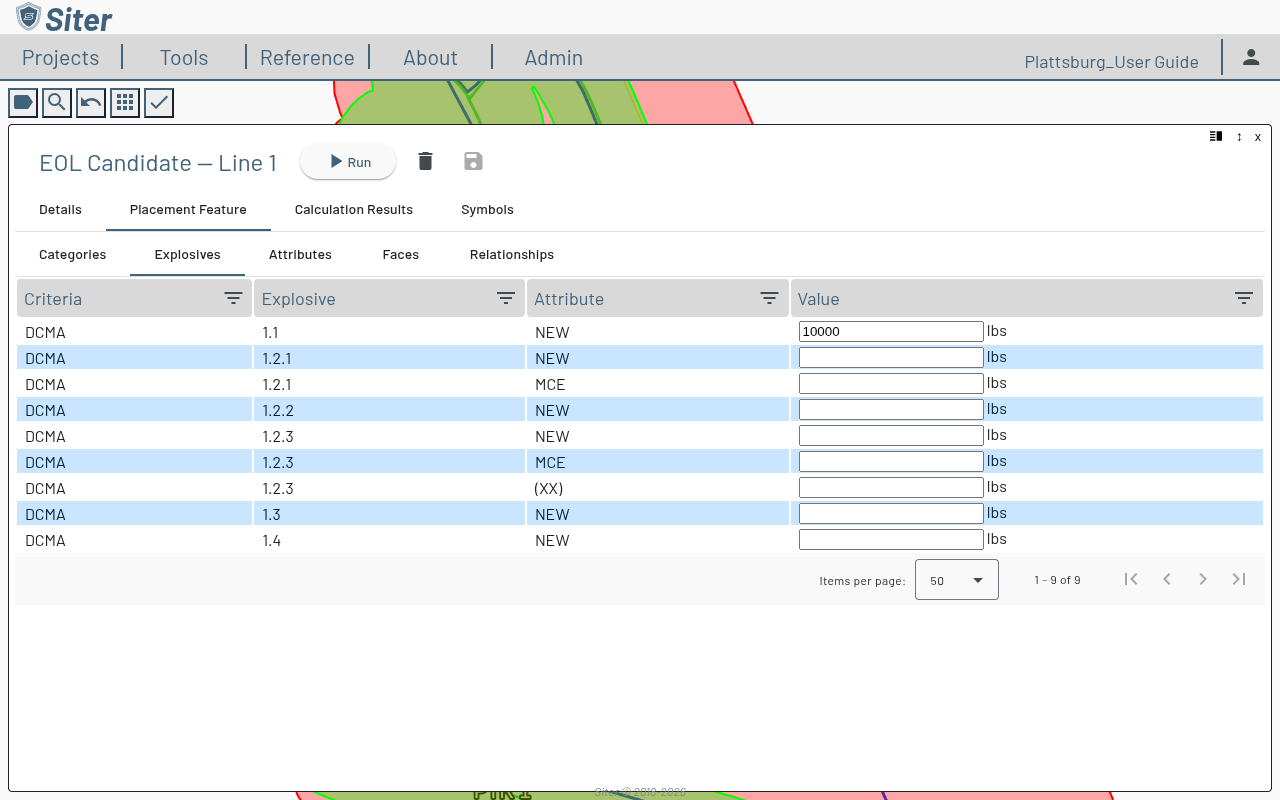Open the Admin menu
This screenshot has height=800, width=1280.
[554, 58]
